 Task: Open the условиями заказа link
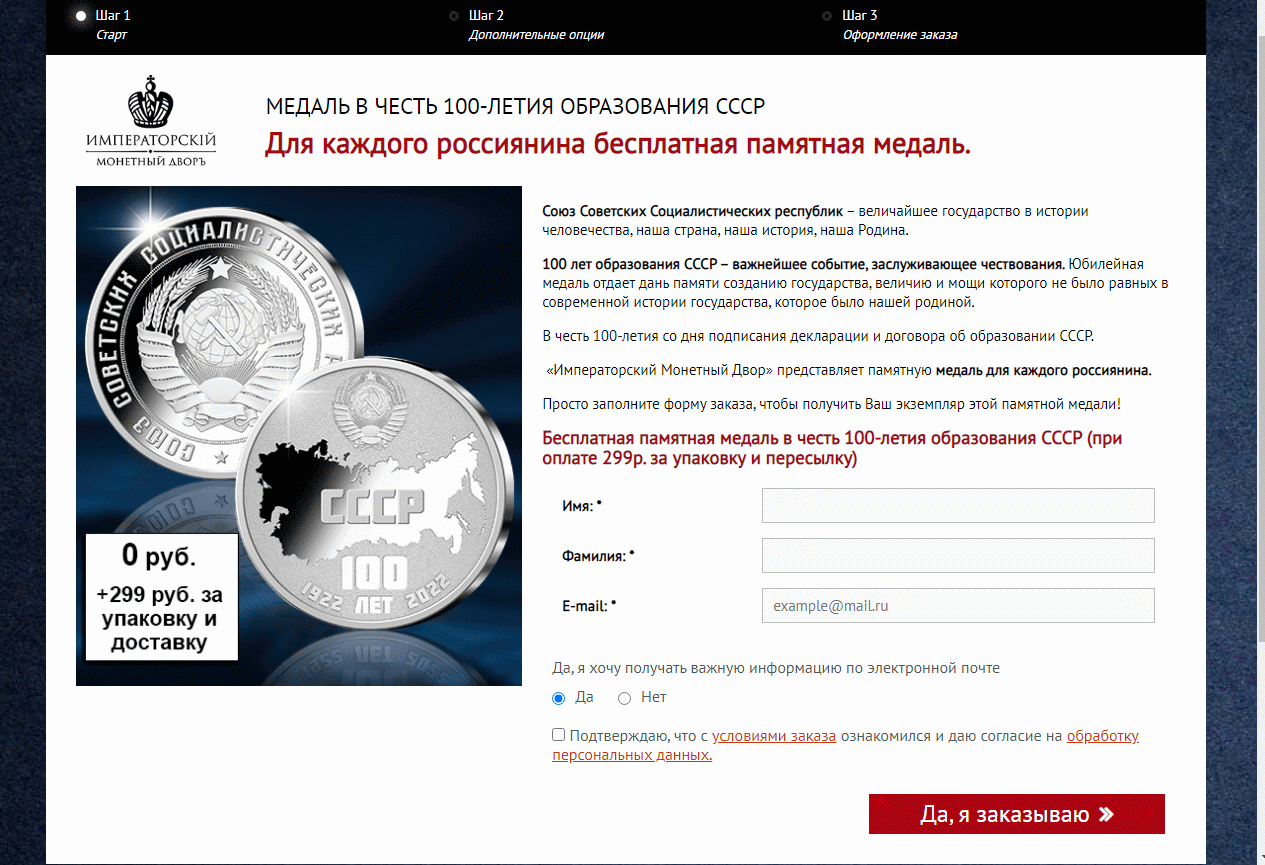tap(774, 736)
